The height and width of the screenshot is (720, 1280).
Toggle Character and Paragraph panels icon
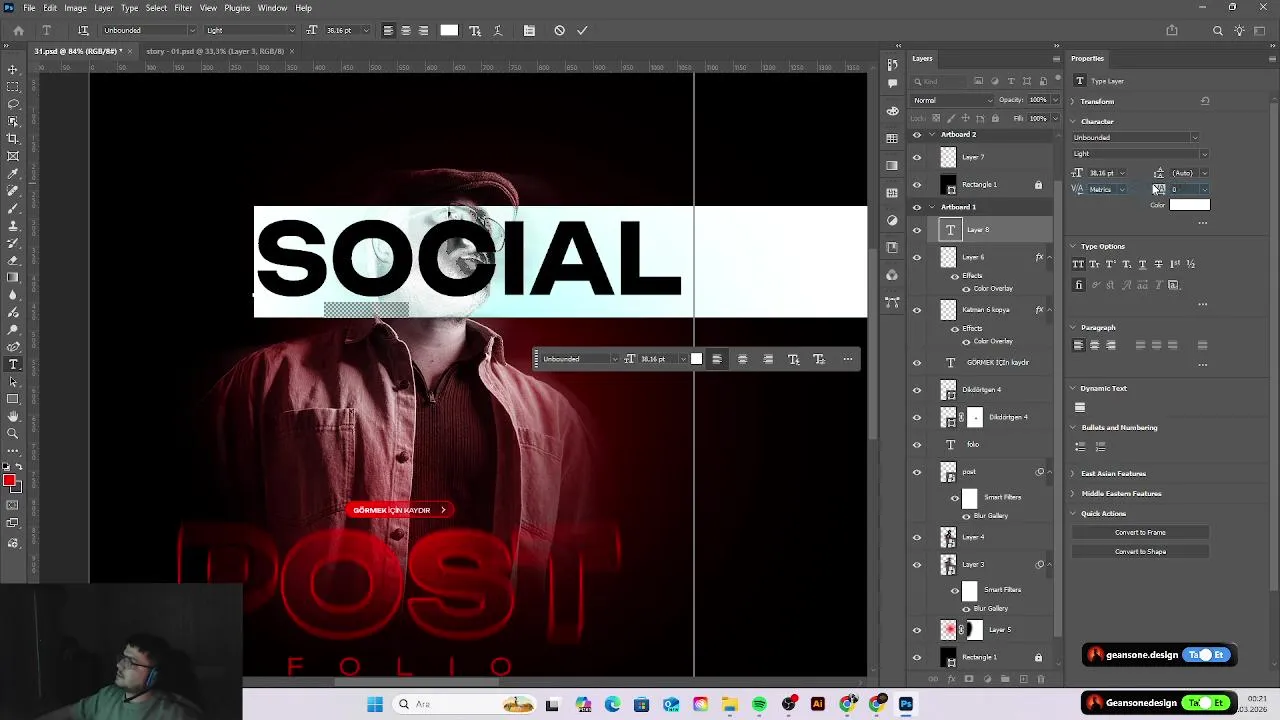tap(529, 30)
